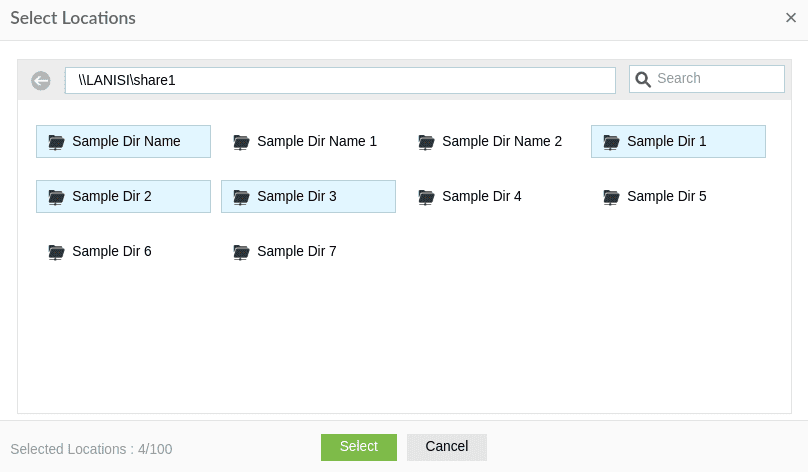808x472 pixels.
Task: Click the folder icon of Sample Dir Name 1
Action: (x=241, y=142)
